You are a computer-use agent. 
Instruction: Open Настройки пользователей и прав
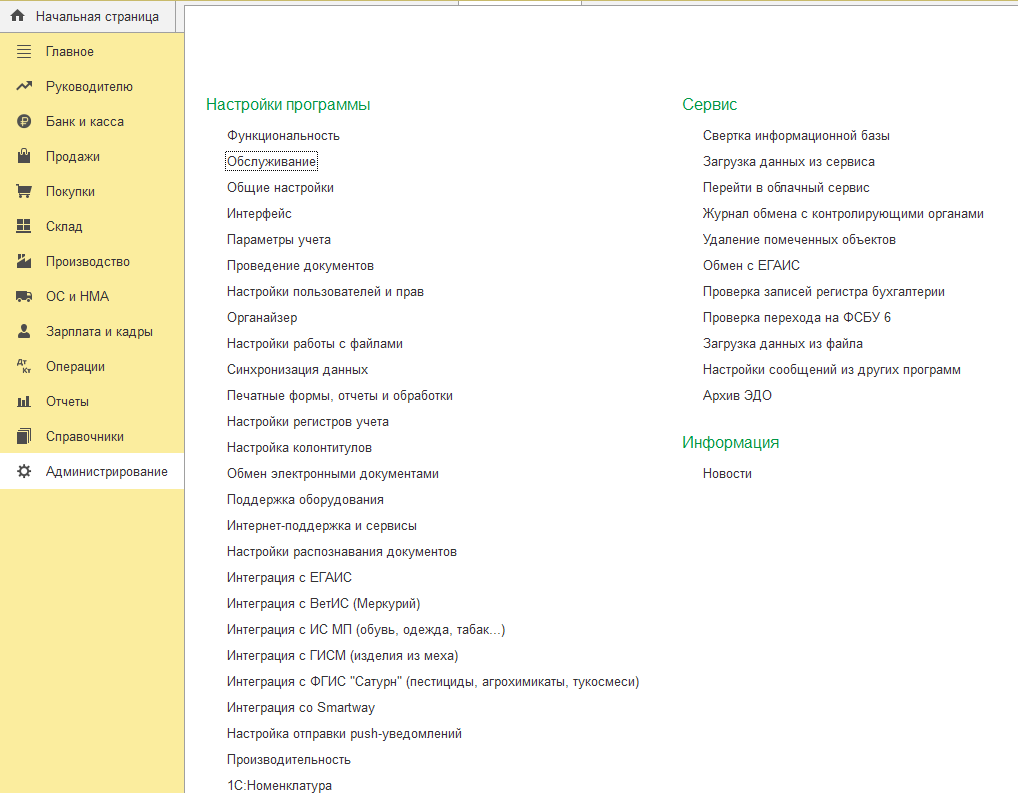[325, 291]
